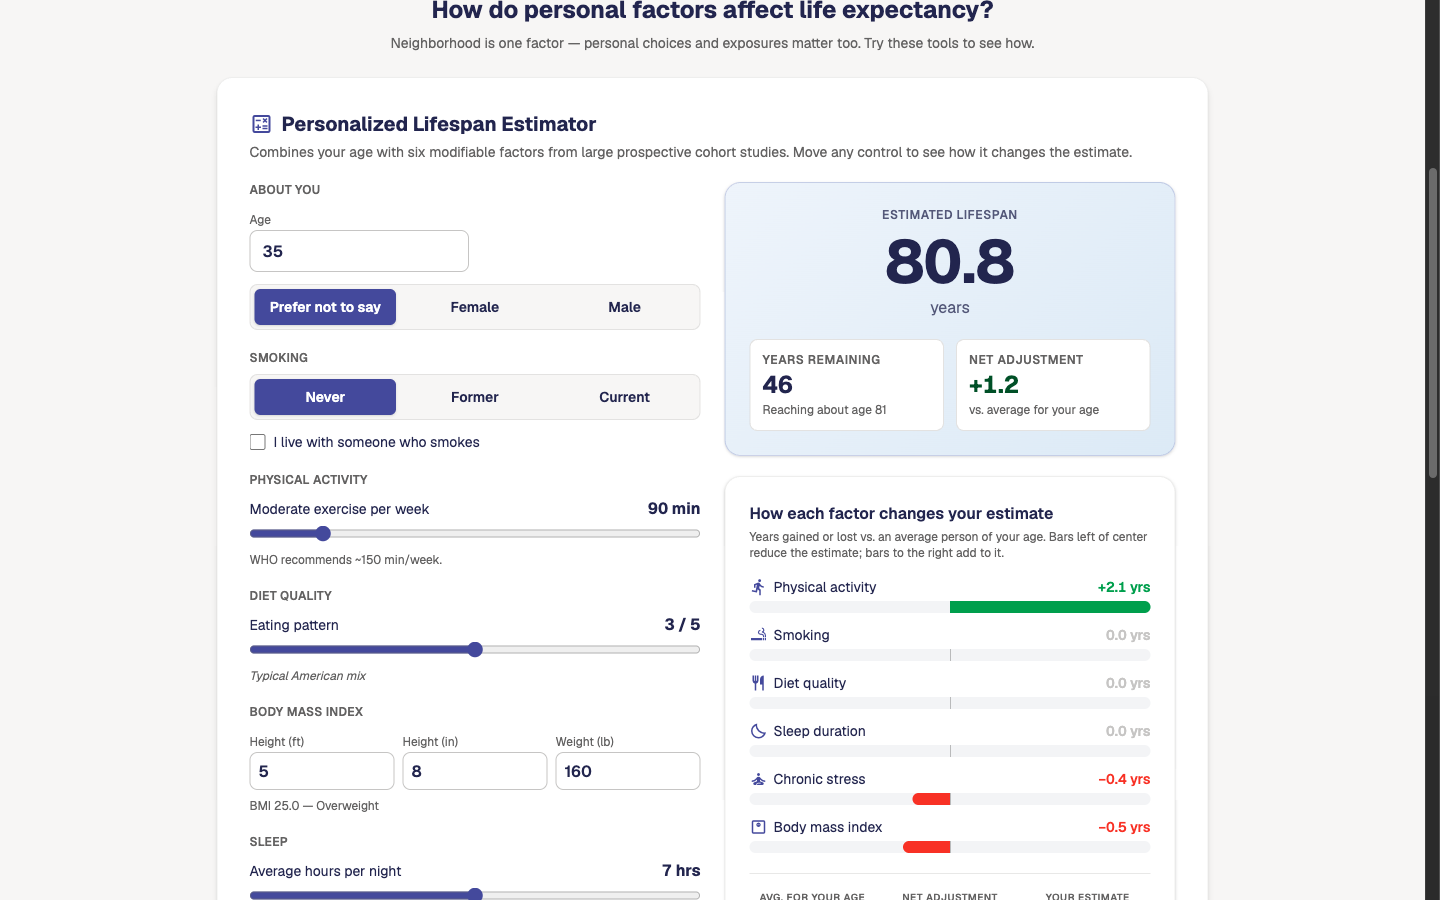The image size is (1440, 900).
Task: Click the 7 hrs sleep value
Action: point(681,870)
